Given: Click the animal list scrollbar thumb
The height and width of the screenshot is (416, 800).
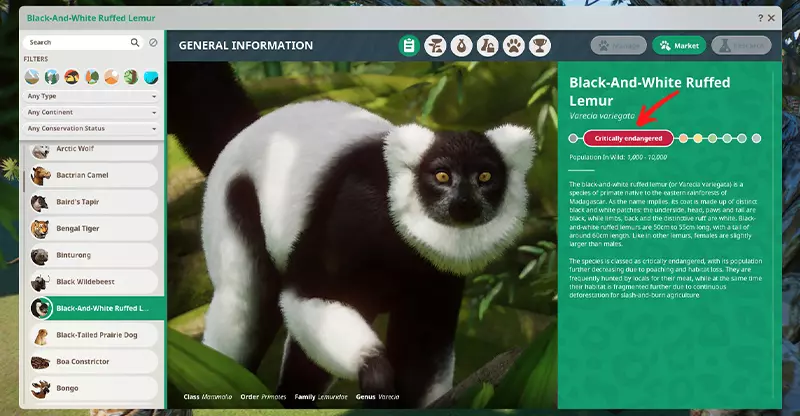Looking at the screenshot, I should click(x=24, y=182).
